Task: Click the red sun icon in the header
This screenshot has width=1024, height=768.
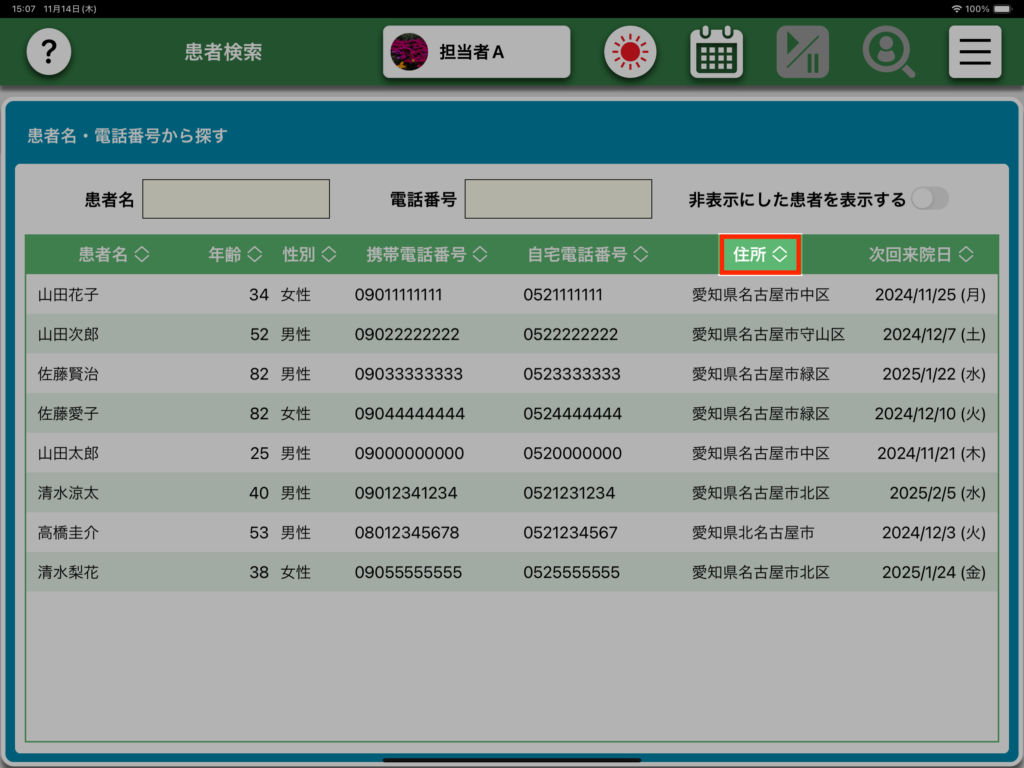Action: coord(629,52)
